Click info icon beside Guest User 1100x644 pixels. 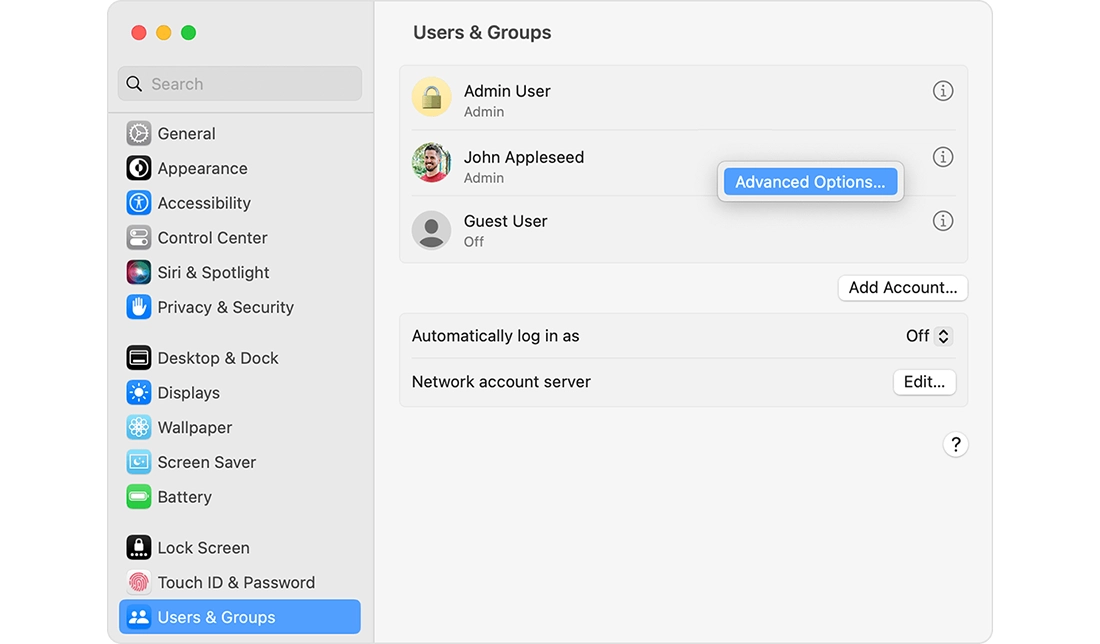(x=942, y=221)
